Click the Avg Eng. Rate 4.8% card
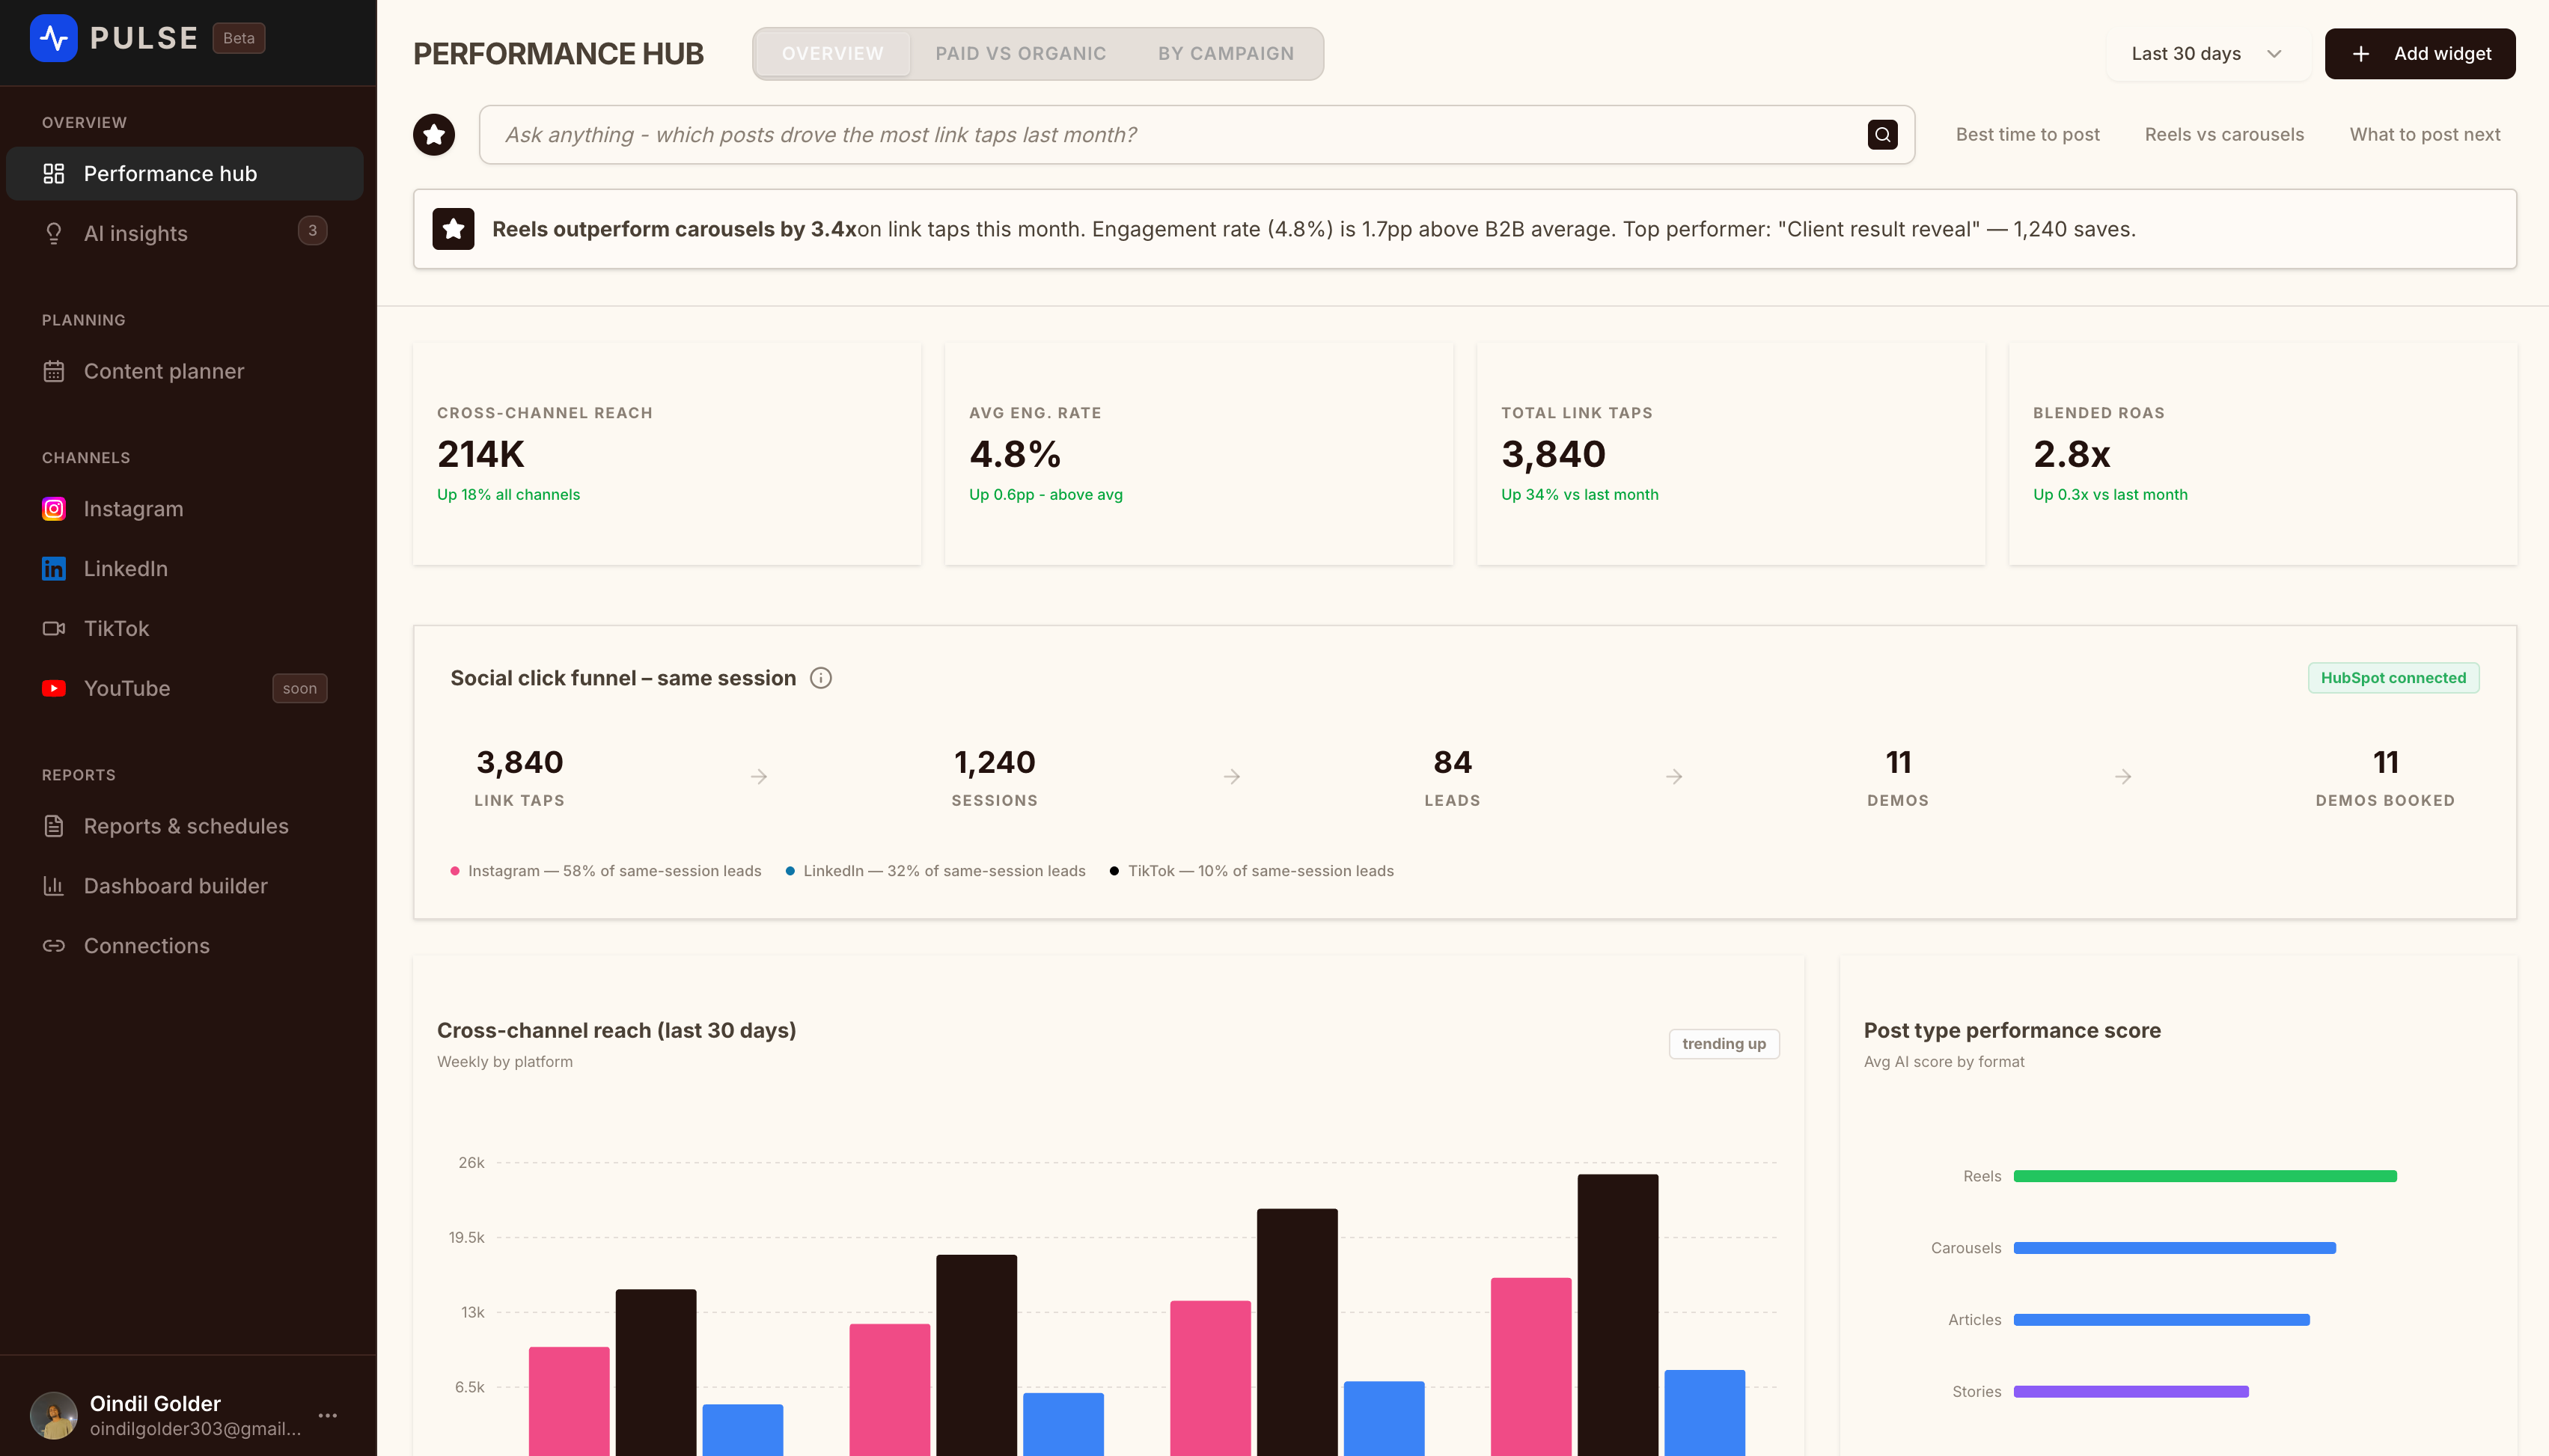Viewport: 2549px width, 1456px height. (1198, 454)
